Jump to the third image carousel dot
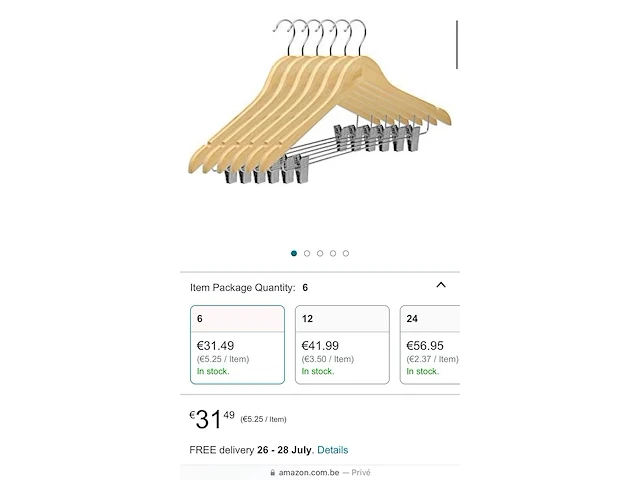The image size is (640, 480). pos(320,253)
